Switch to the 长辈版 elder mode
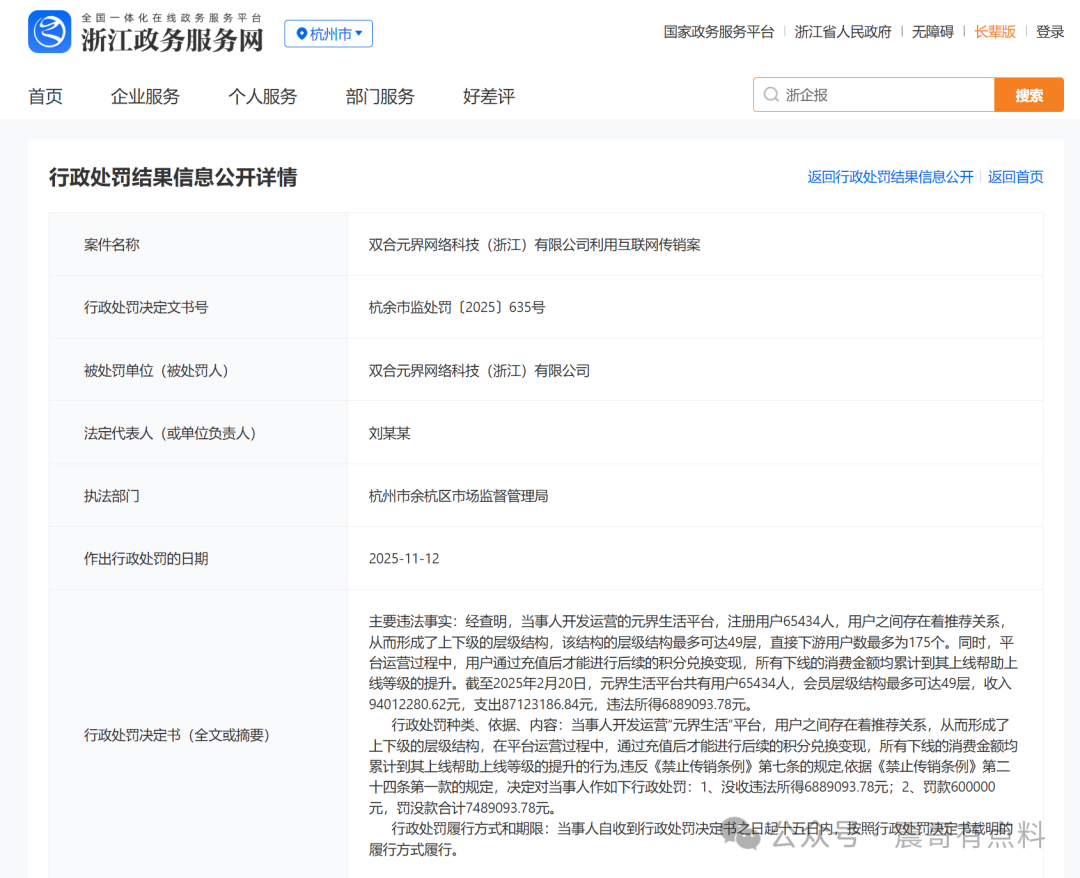Image resolution: width=1080 pixels, height=878 pixels. click(995, 32)
